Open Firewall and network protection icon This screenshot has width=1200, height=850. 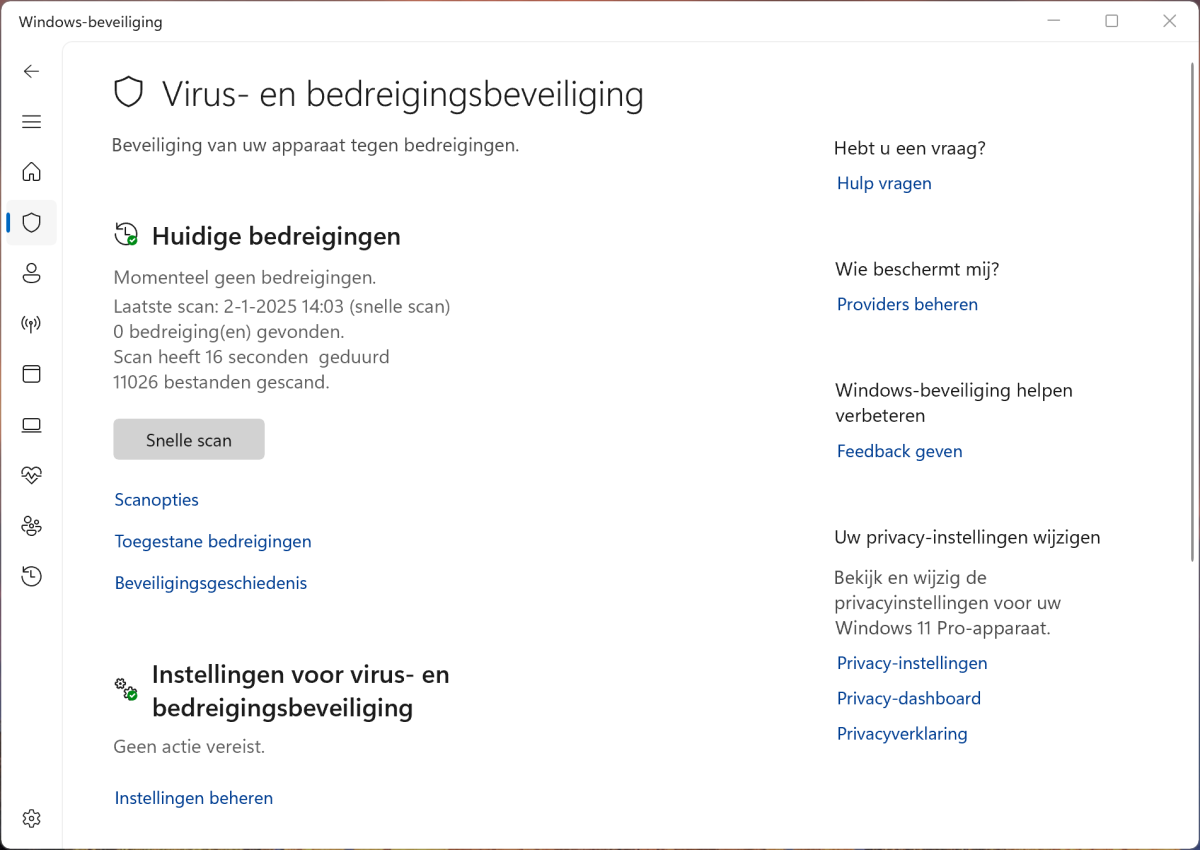click(32, 324)
